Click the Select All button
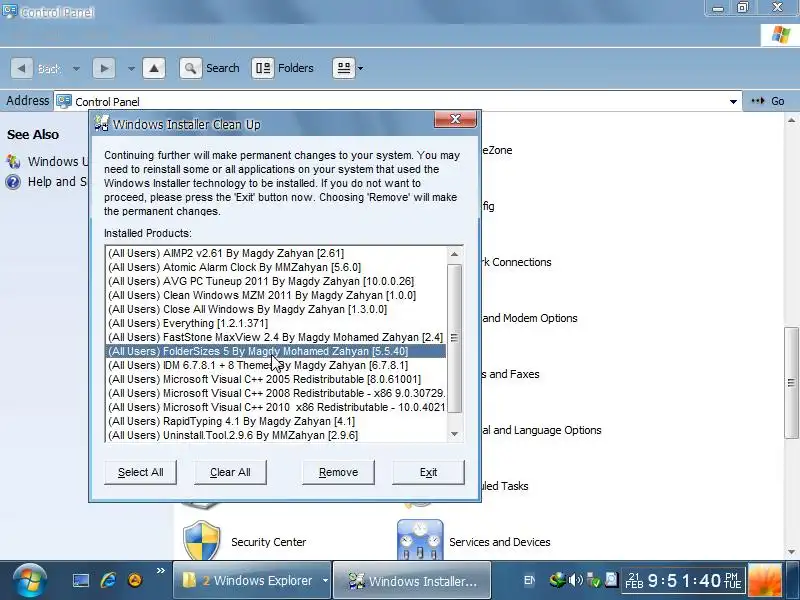This screenshot has width=800, height=600. click(140, 472)
